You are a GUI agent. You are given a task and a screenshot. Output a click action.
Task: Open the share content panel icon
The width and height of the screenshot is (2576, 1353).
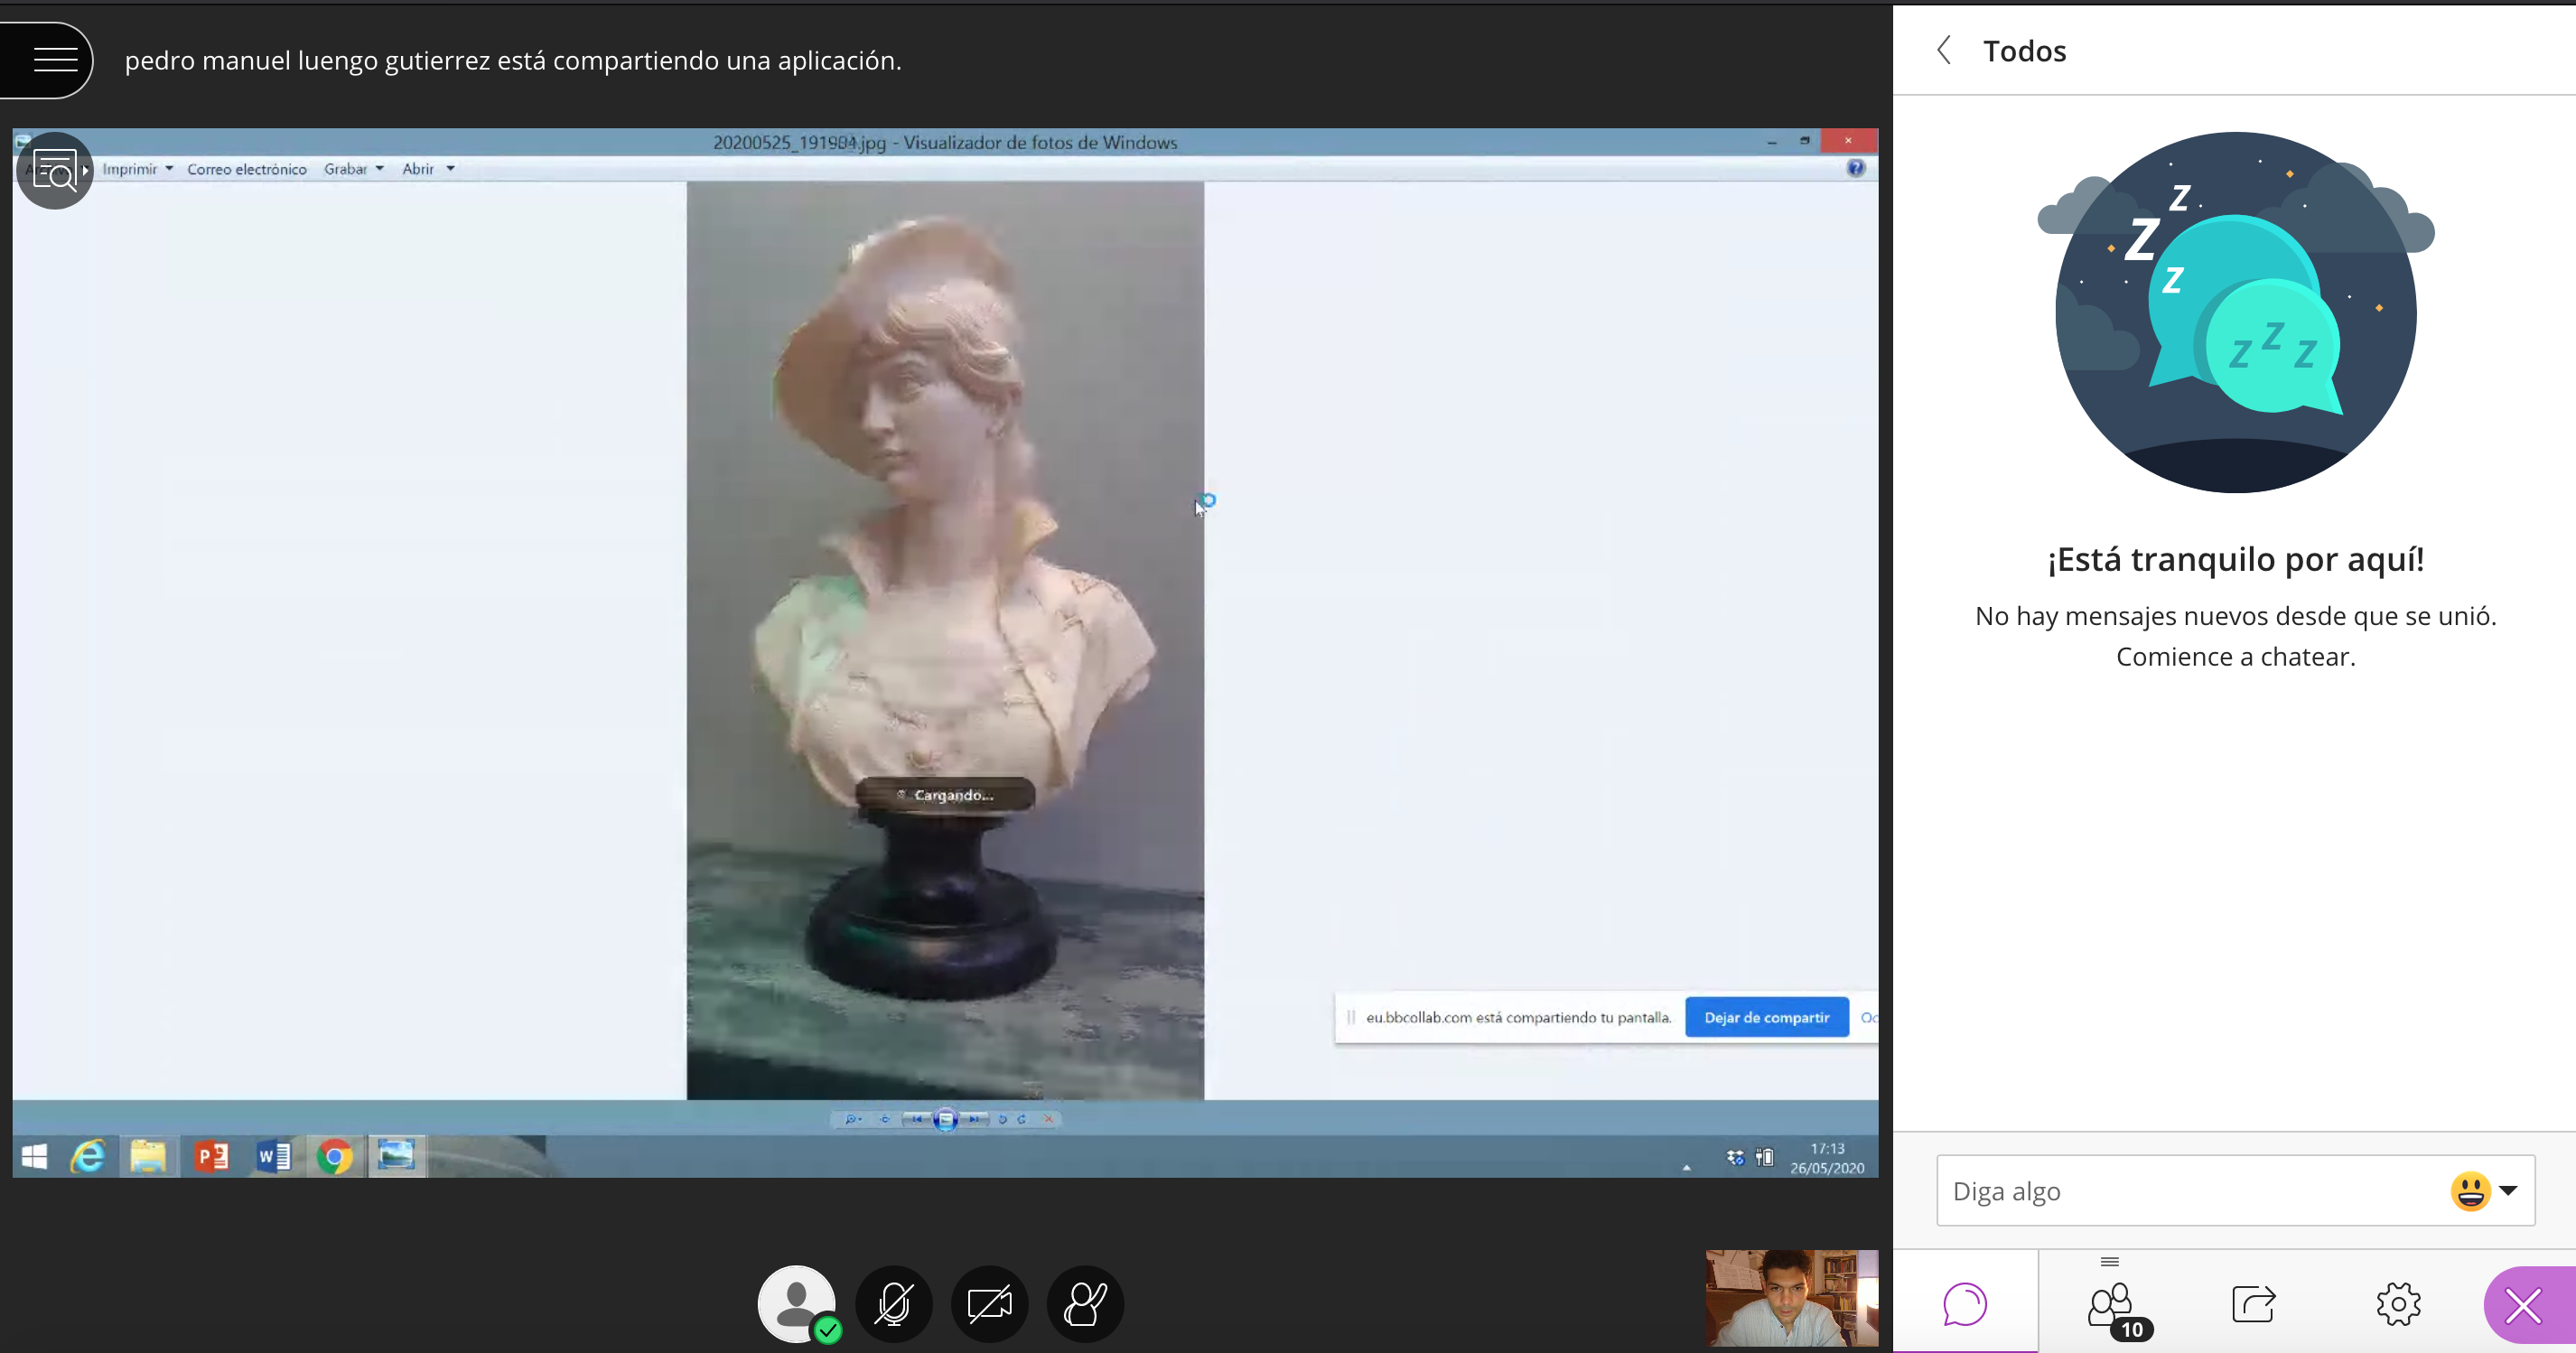[x=2254, y=1304]
